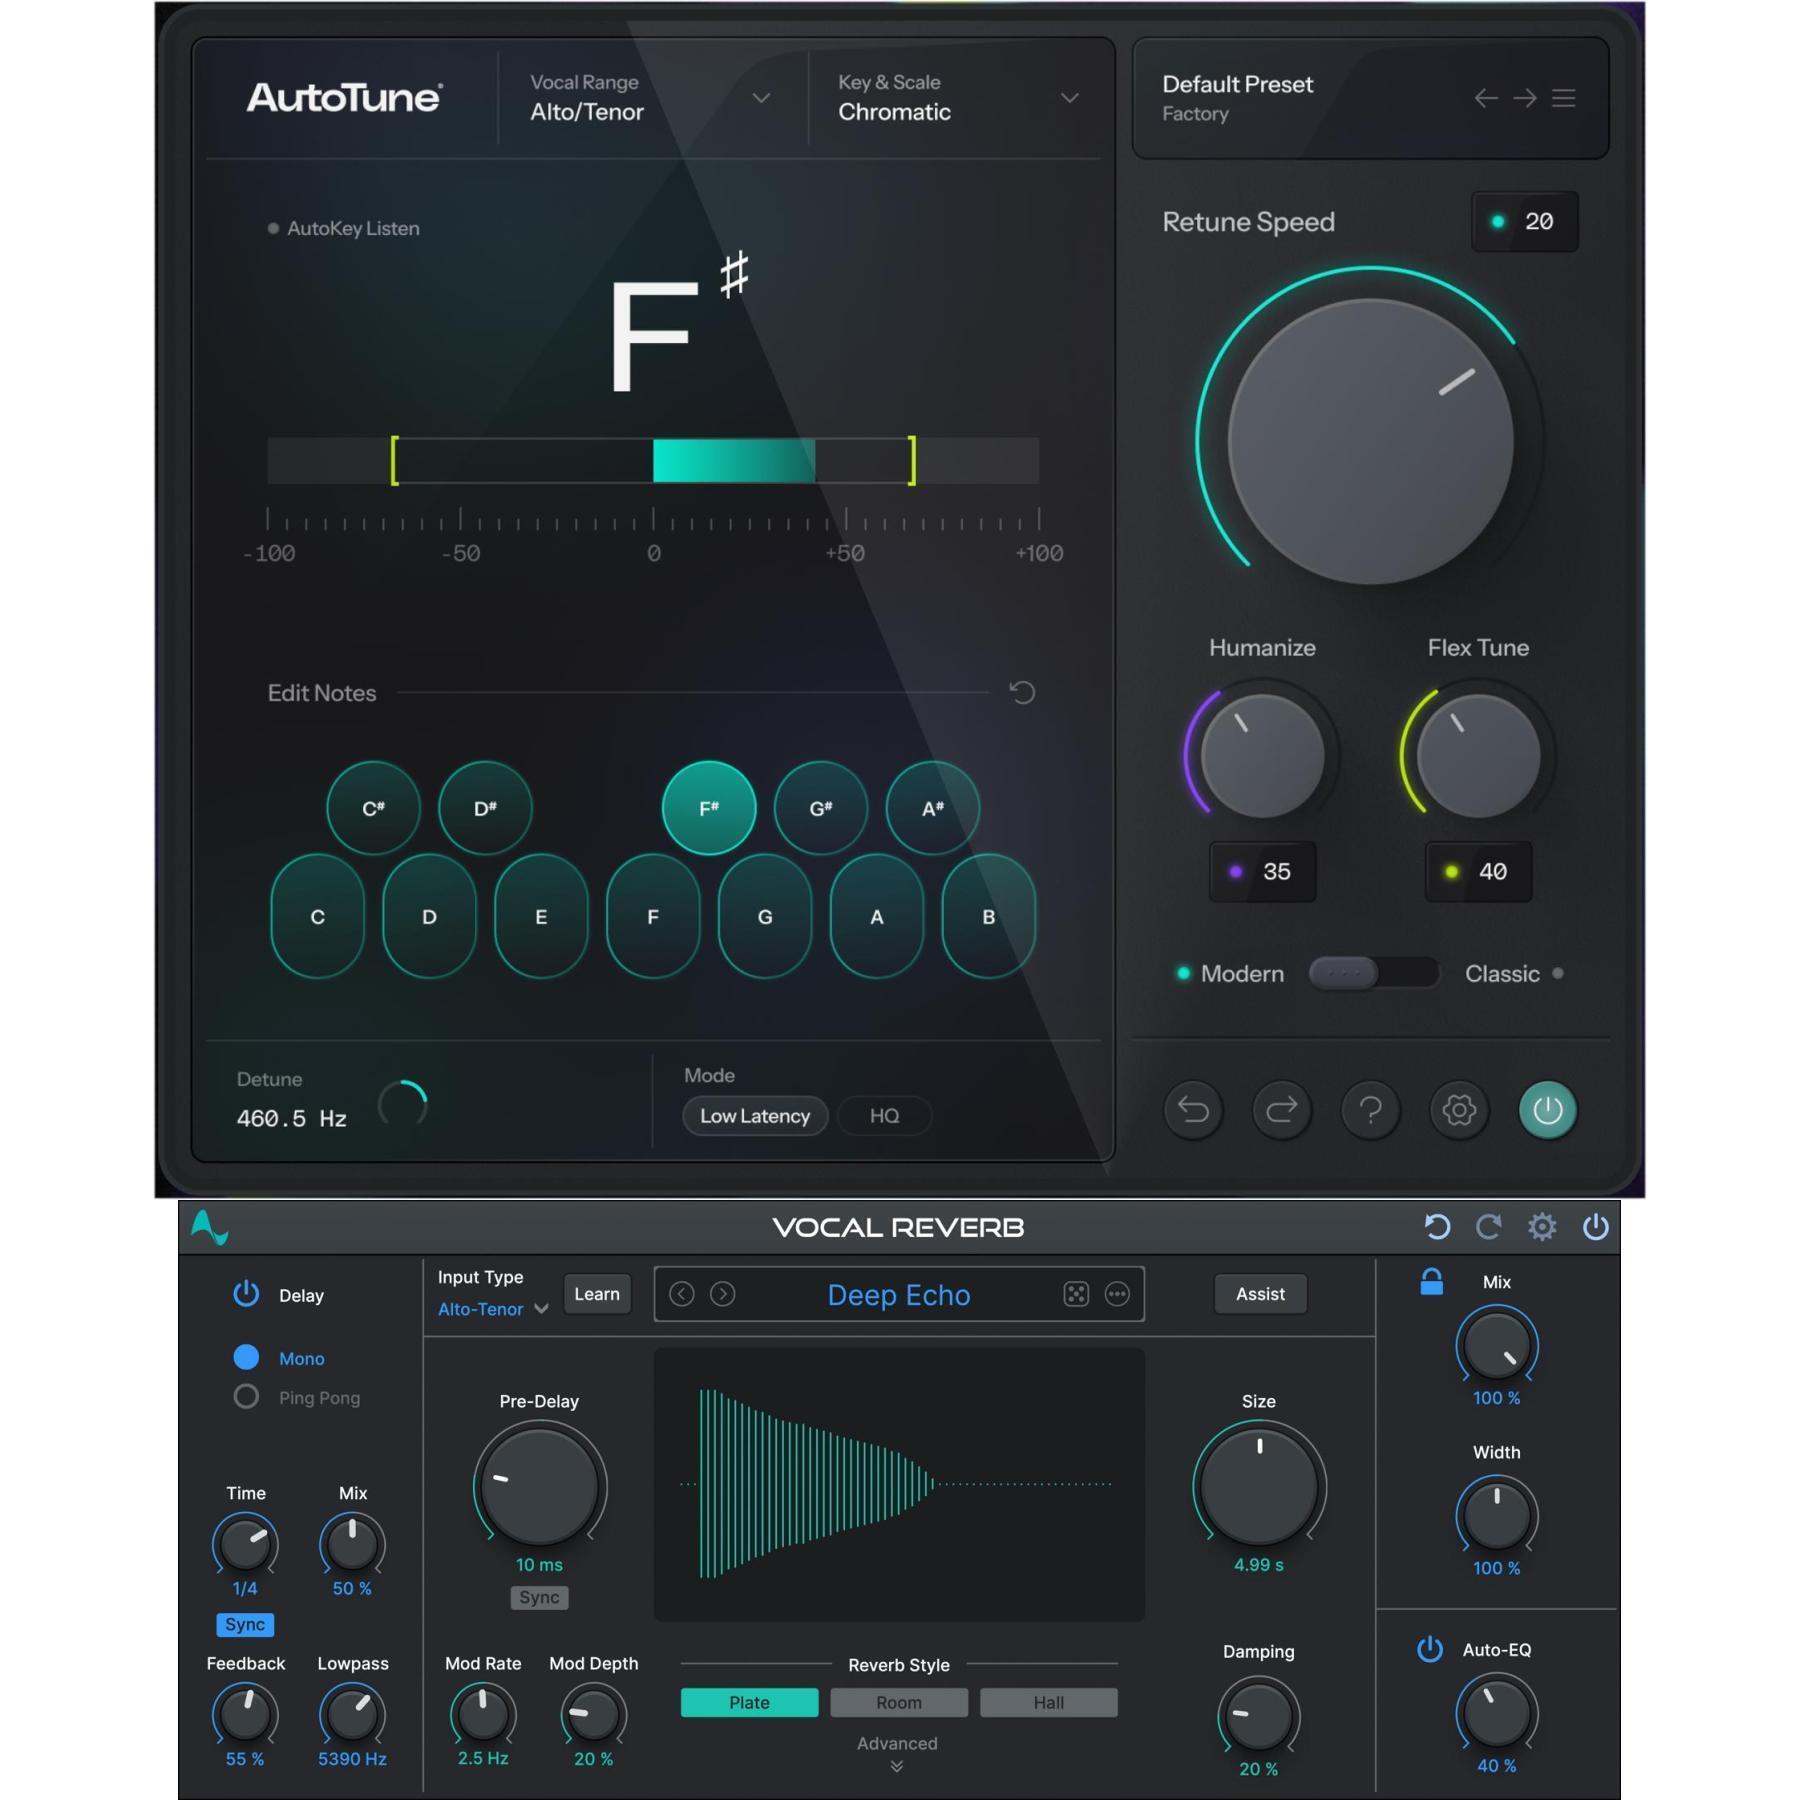Screen dimensions: 1800x1800
Task: Click the Assist button
Action: 1260,1294
